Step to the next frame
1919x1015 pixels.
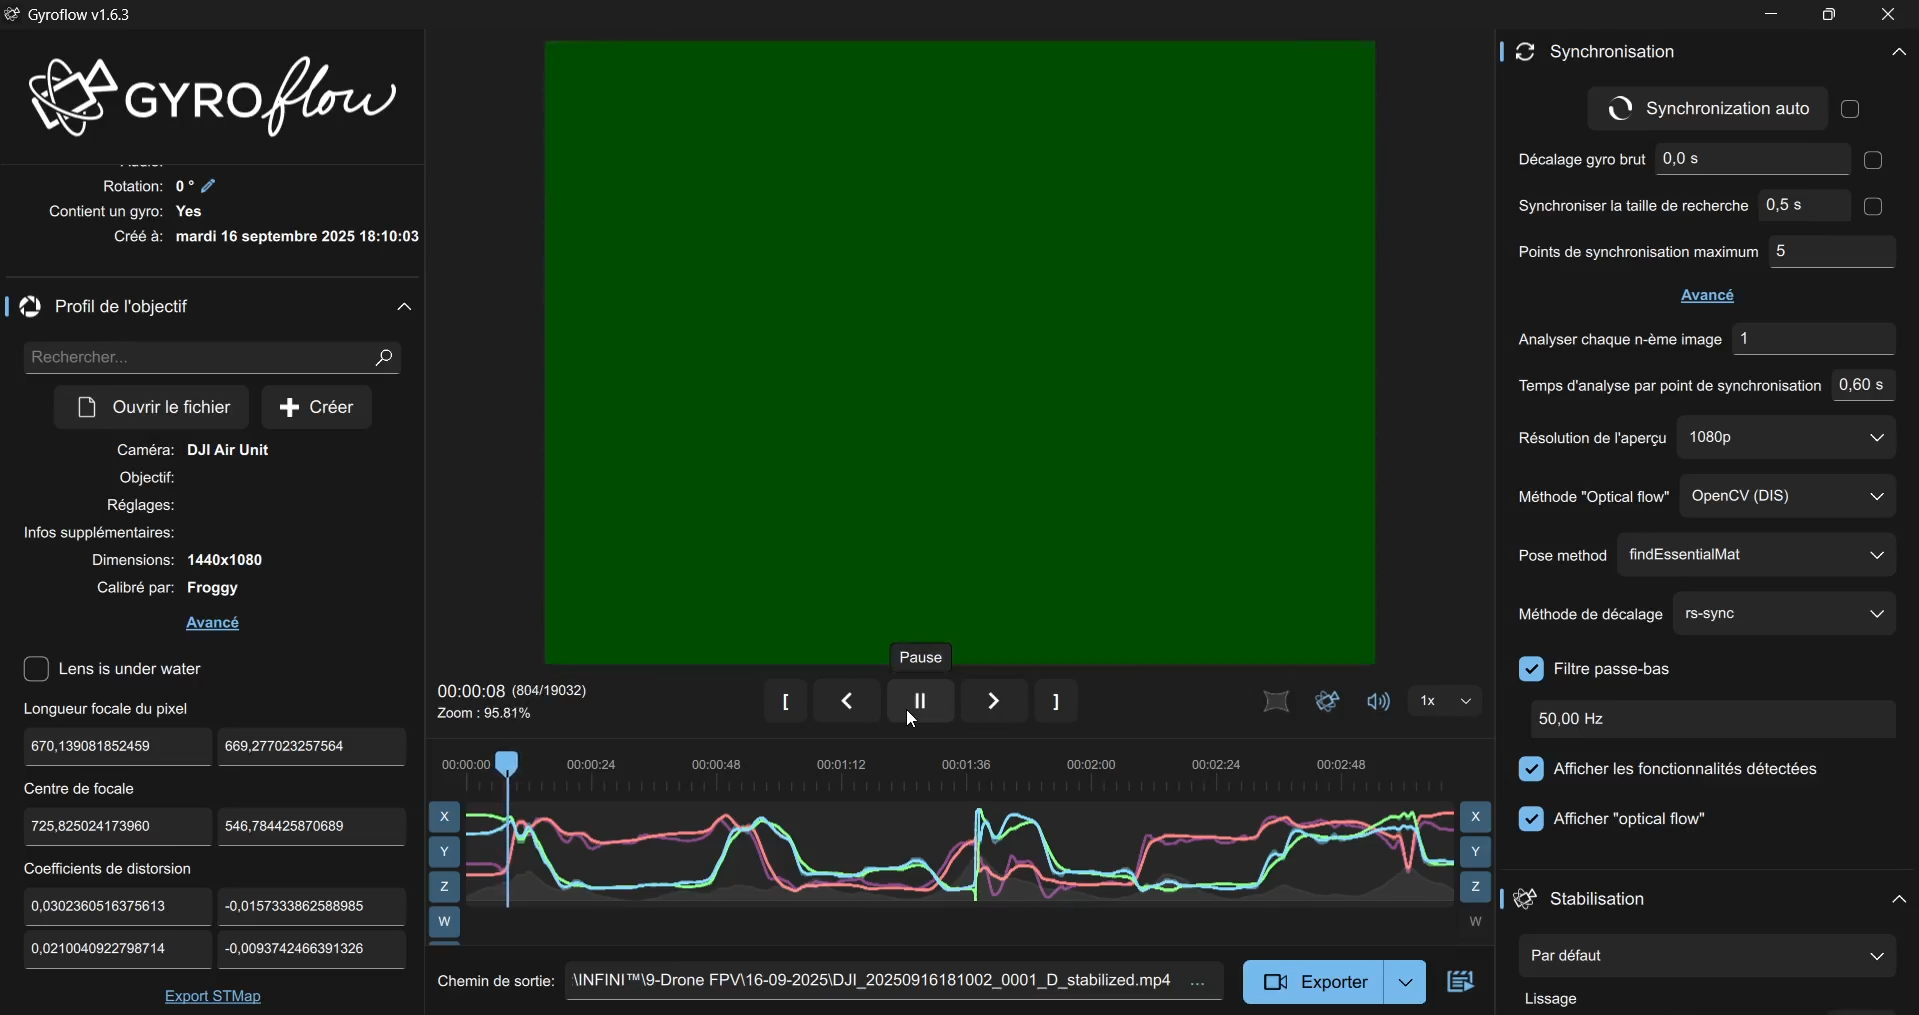click(x=993, y=702)
